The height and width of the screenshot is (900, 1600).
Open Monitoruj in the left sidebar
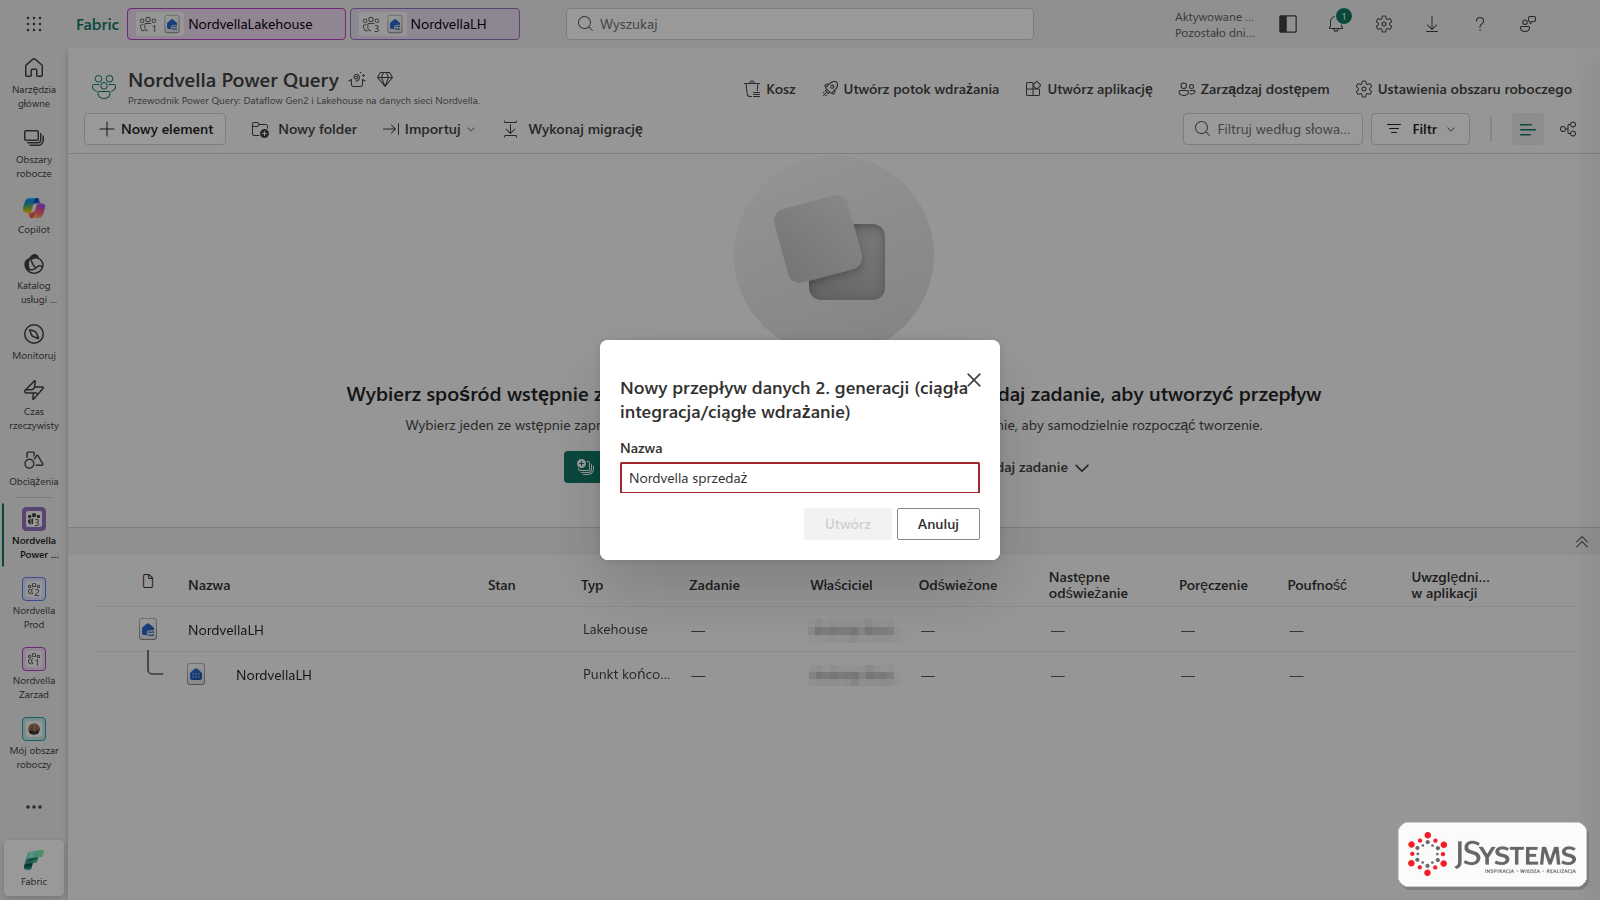pyautogui.click(x=34, y=341)
